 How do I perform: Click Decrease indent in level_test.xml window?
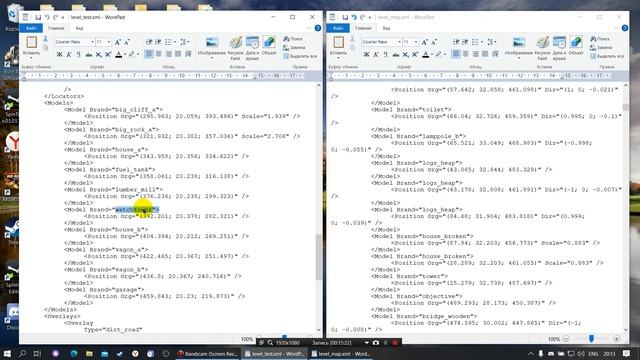pos(149,42)
